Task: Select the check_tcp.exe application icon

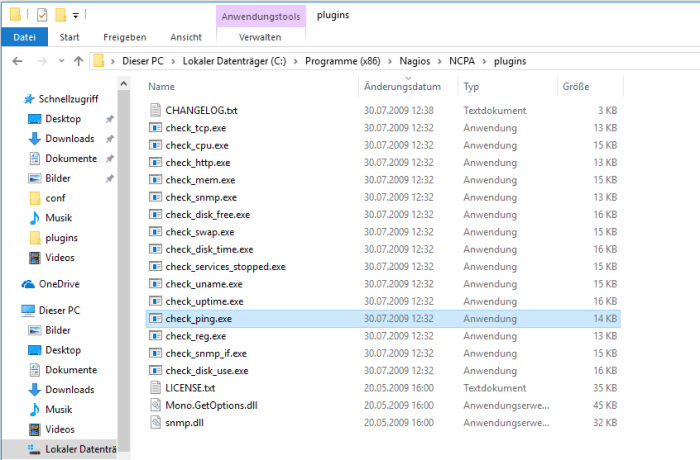Action: [155, 128]
